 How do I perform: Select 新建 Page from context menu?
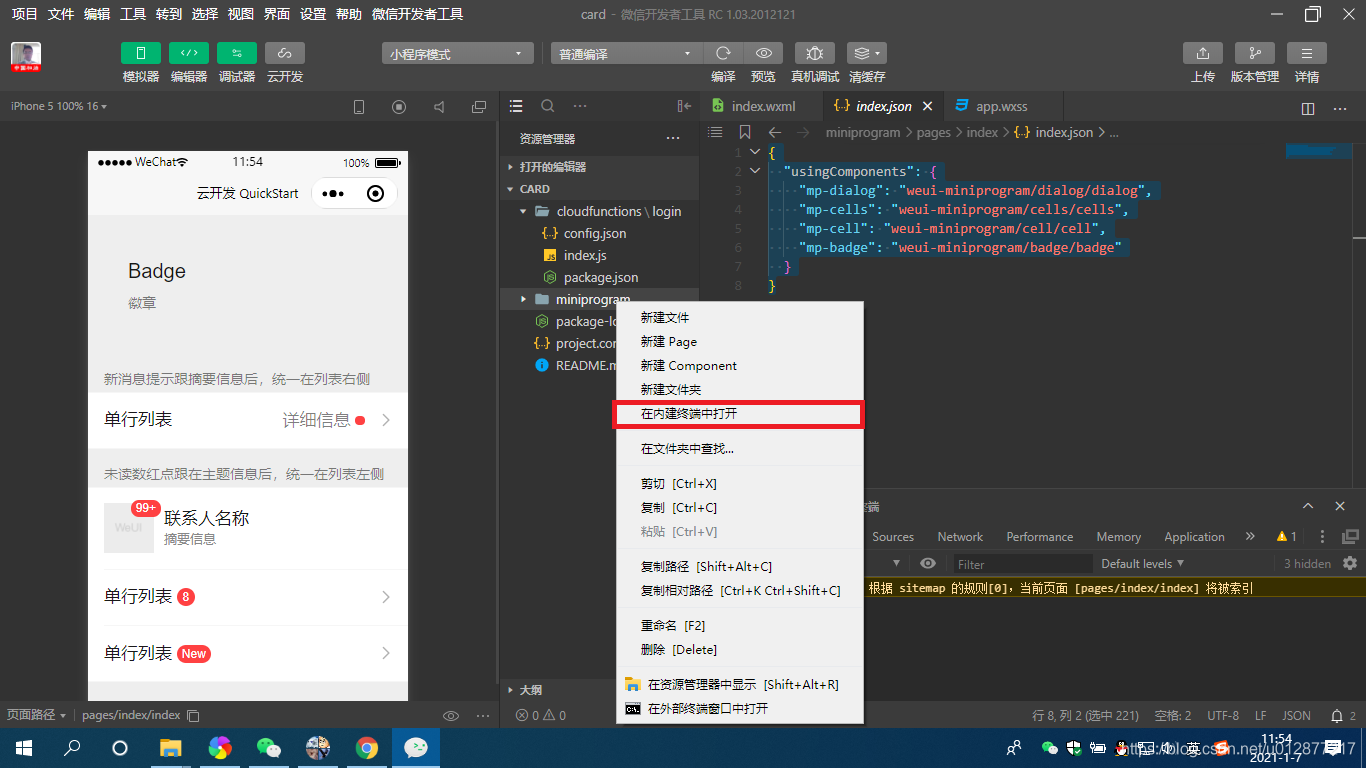pyautogui.click(x=739, y=341)
